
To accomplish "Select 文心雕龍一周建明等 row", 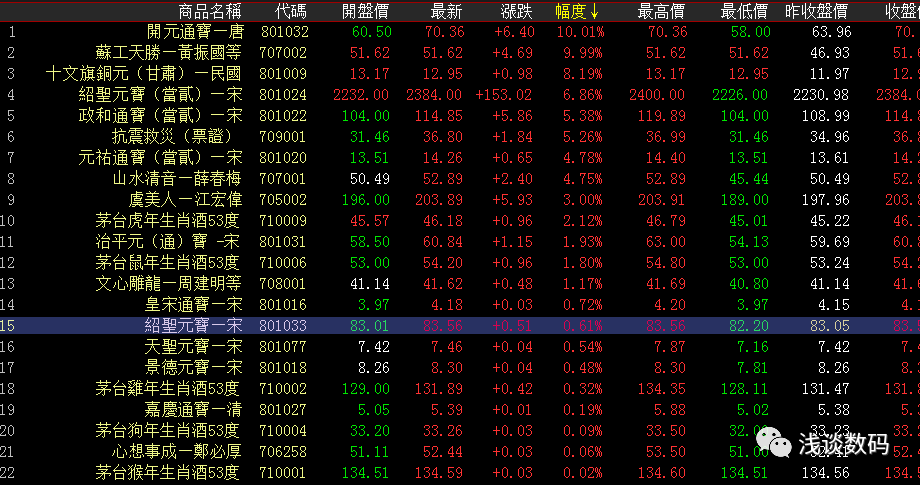I will point(460,284).
